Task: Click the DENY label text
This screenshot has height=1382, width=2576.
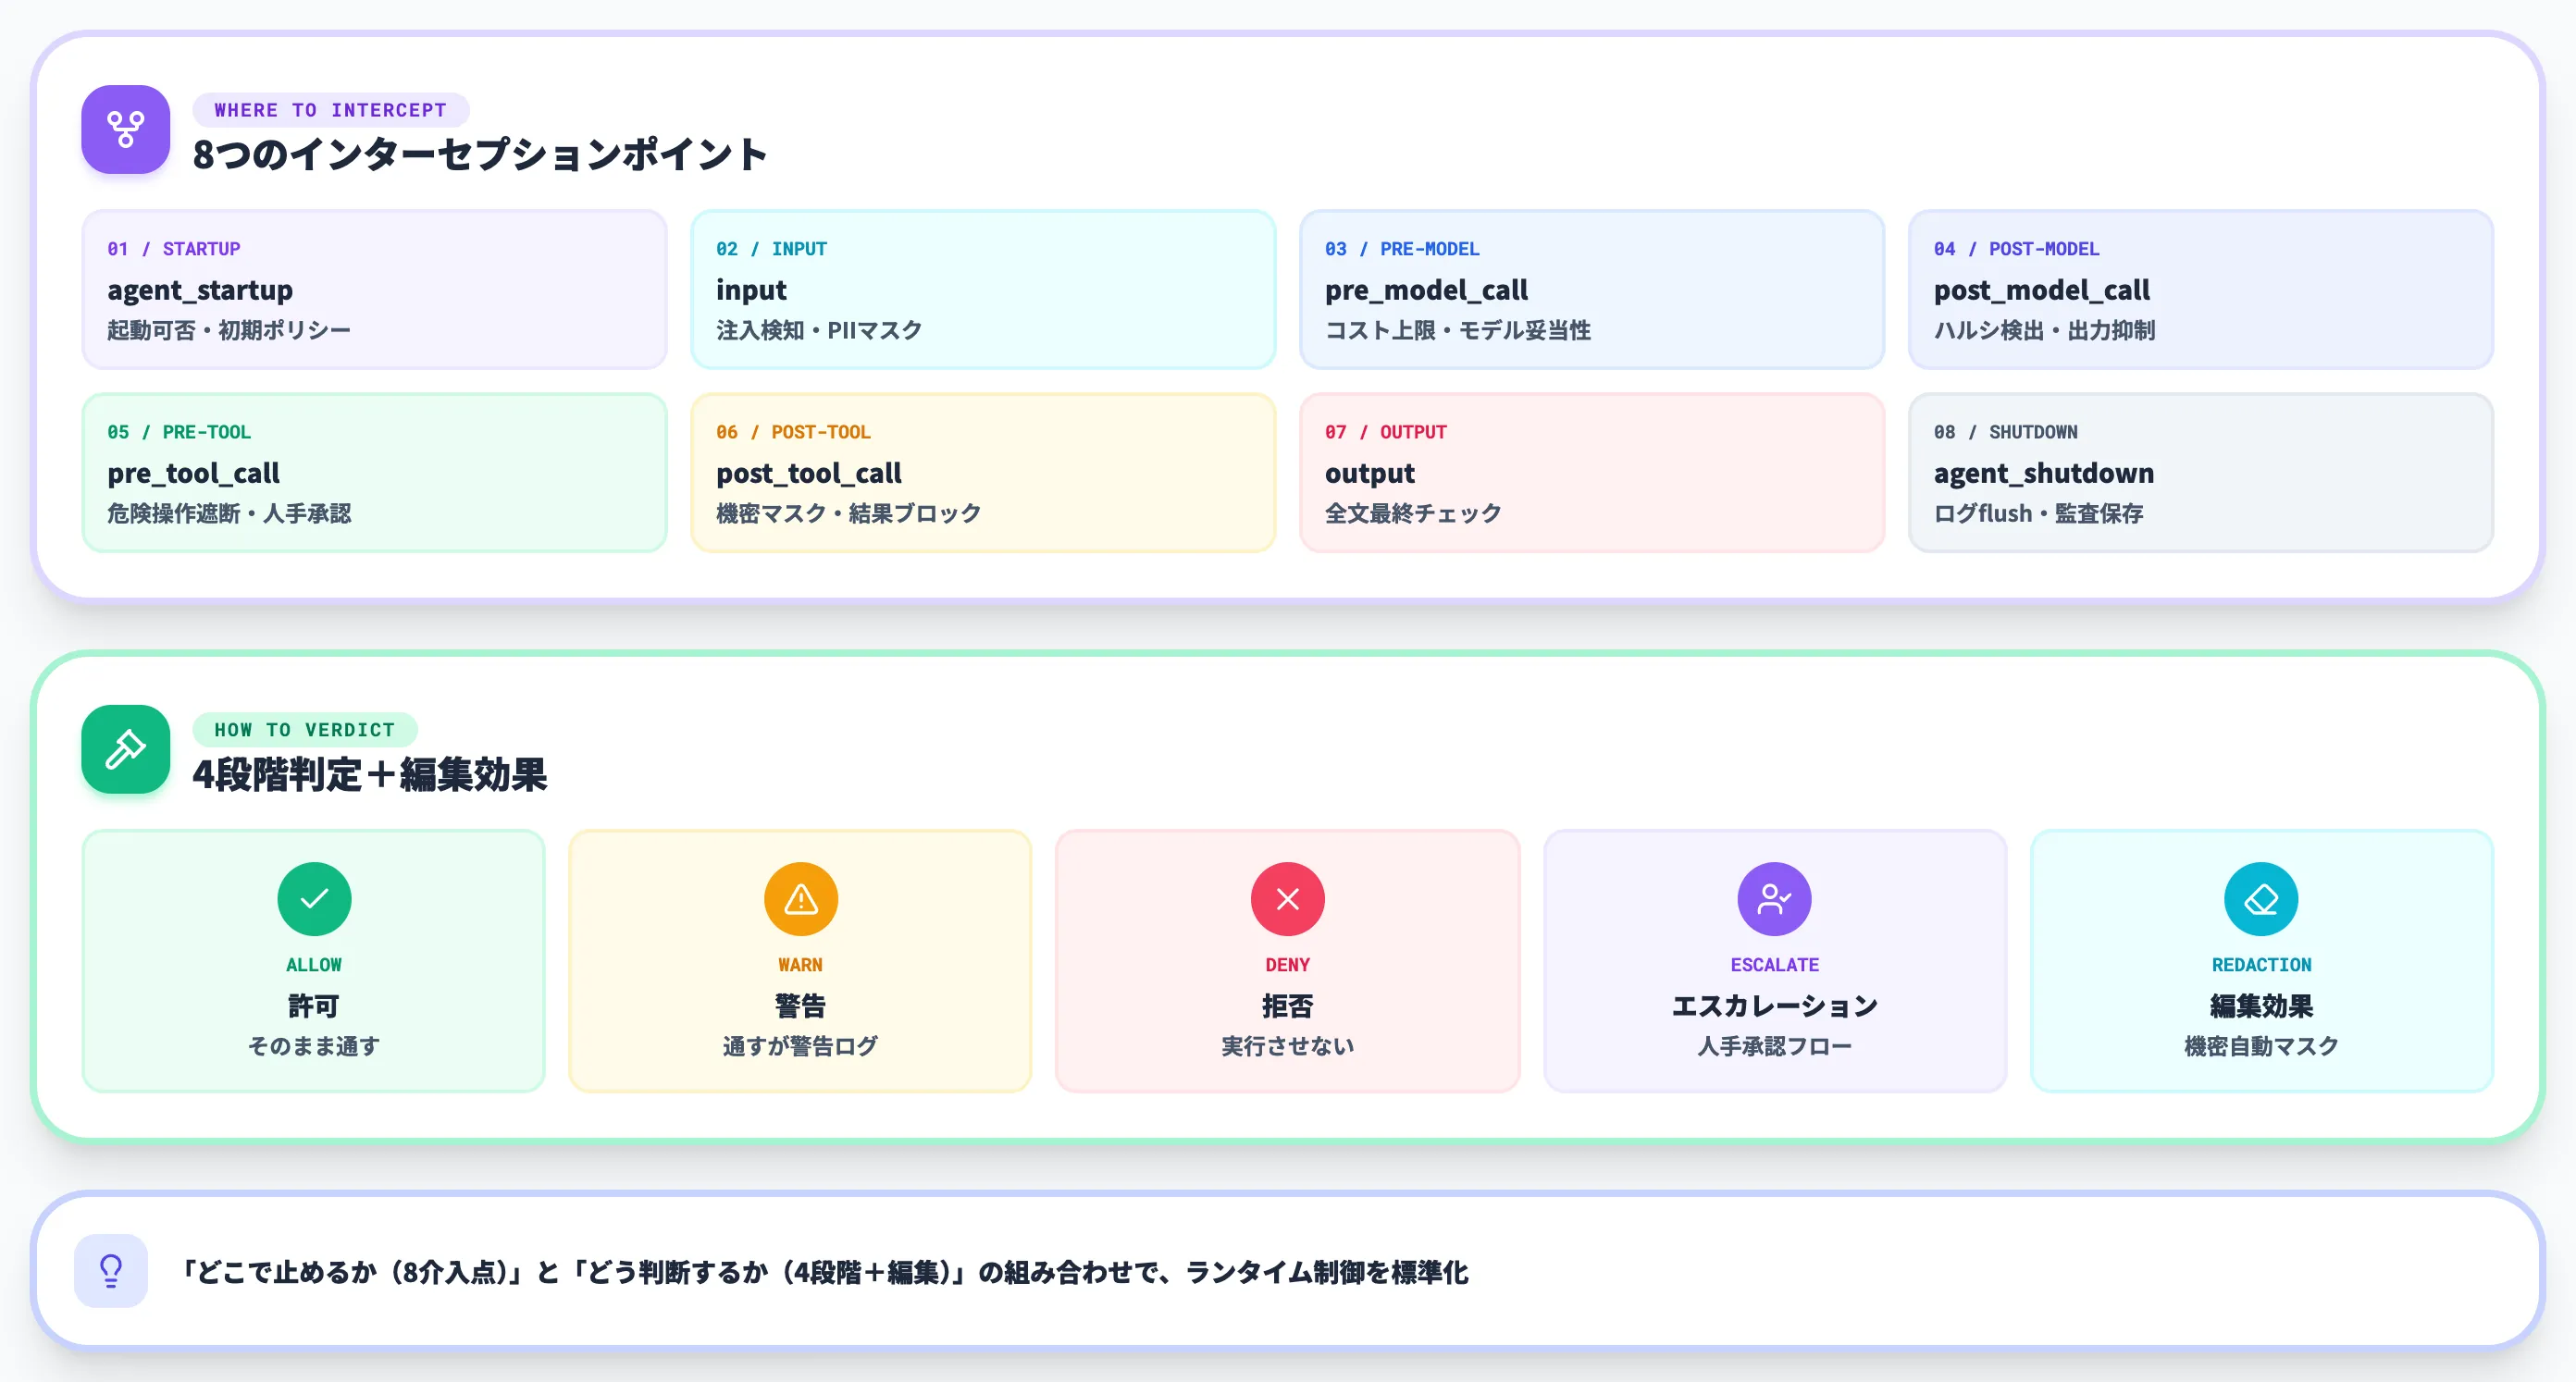Action: 1287,965
